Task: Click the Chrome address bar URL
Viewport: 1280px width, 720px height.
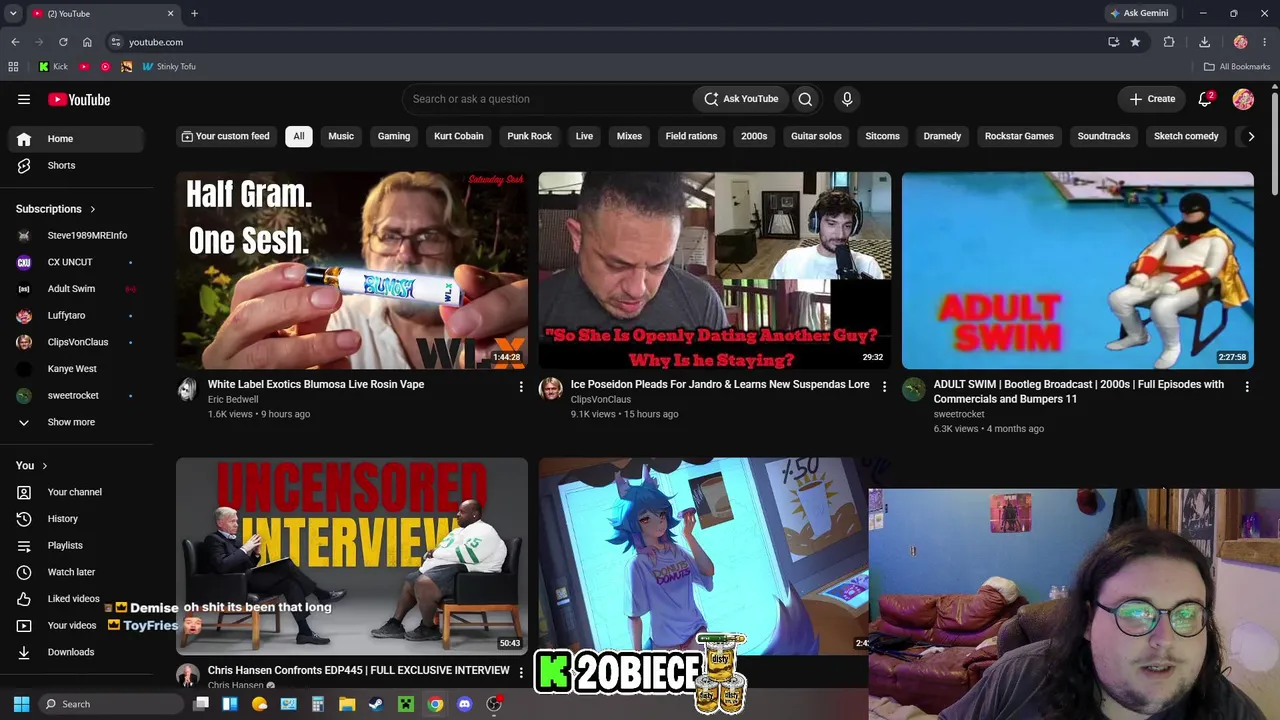Action: pyautogui.click(x=156, y=42)
